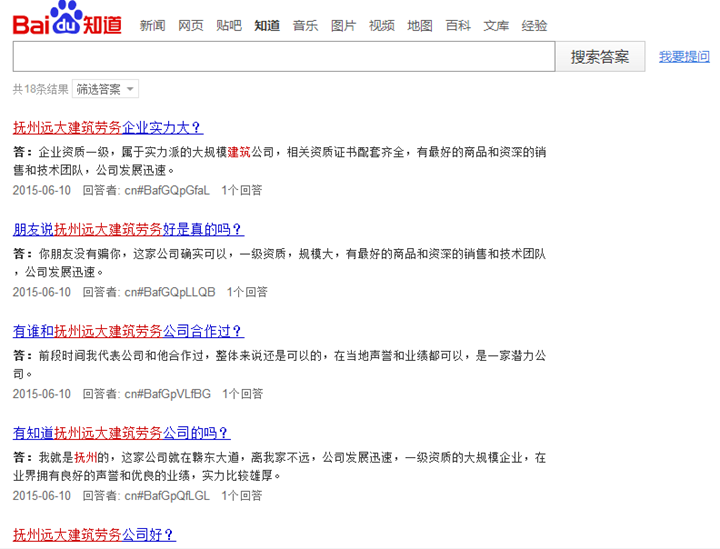Open result 抚州远大建筑劳务企业实力大？

(x=108, y=128)
